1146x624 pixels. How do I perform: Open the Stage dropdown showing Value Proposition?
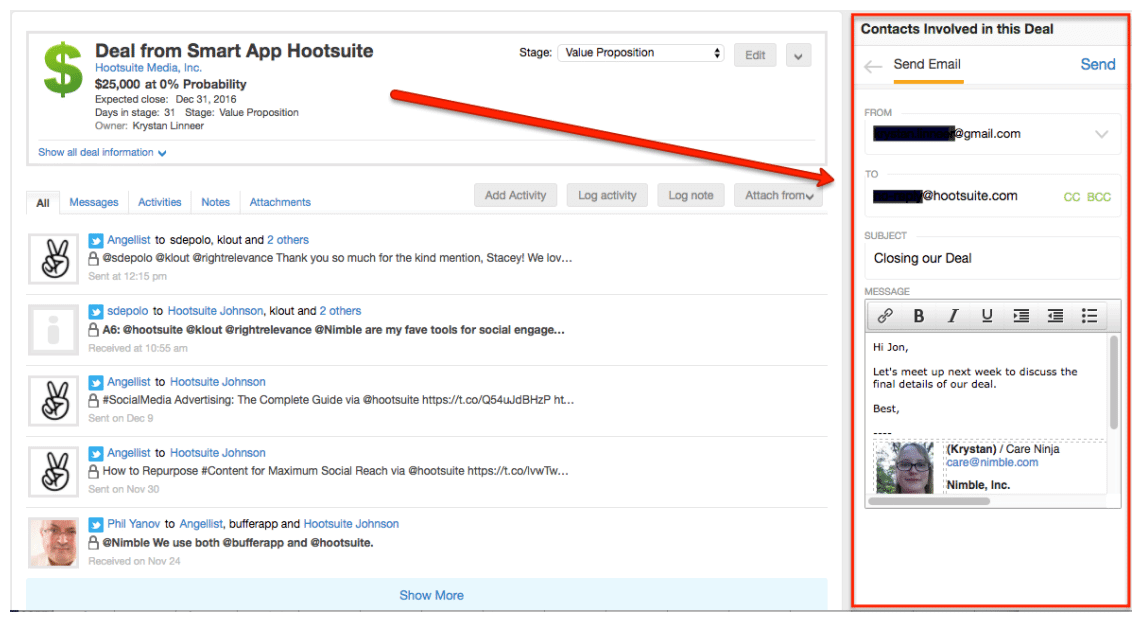(x=641, y=53)
